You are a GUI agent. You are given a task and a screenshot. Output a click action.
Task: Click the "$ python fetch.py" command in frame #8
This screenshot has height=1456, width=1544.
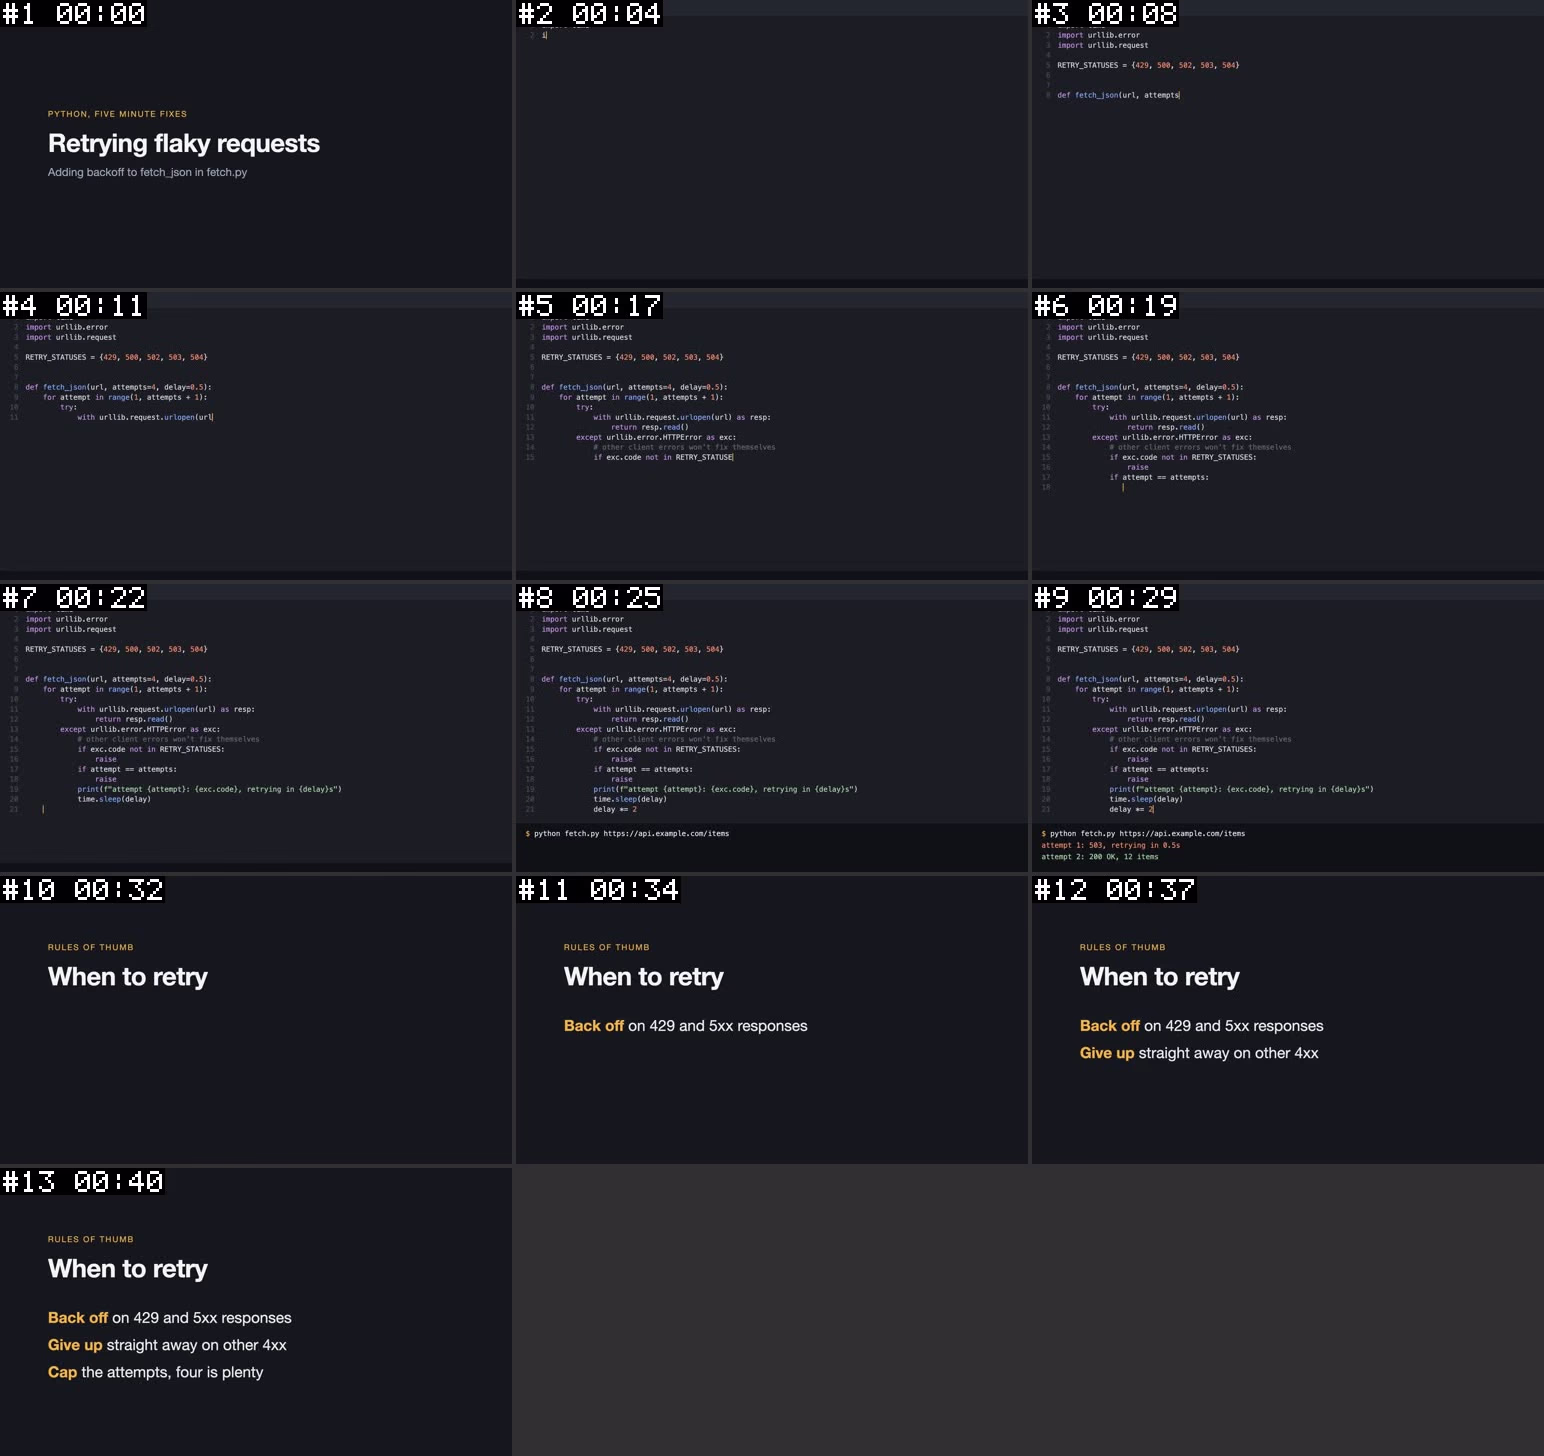point(628,833)
